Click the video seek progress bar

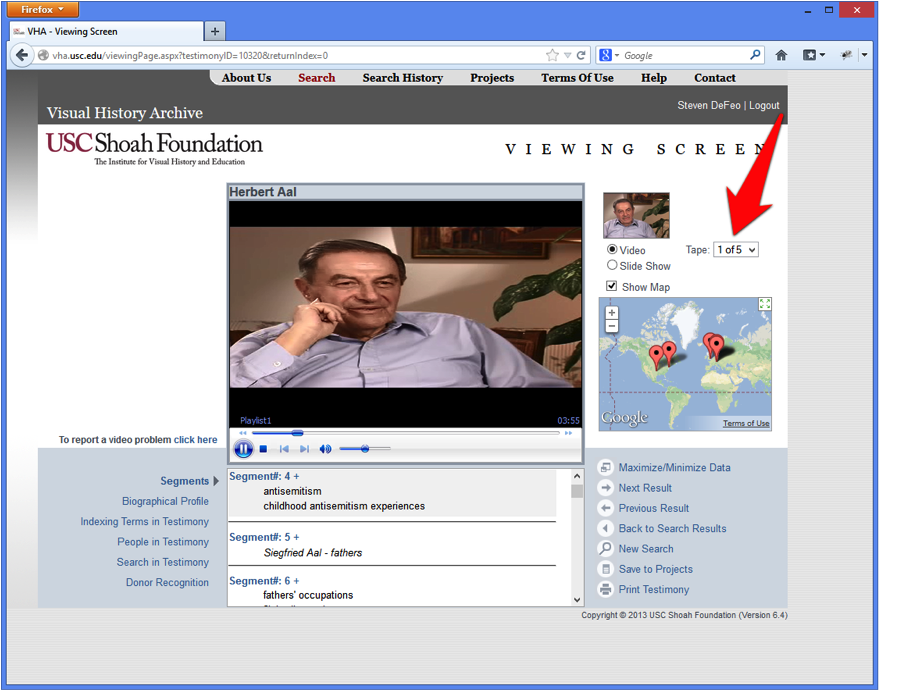tap(406, 433)
